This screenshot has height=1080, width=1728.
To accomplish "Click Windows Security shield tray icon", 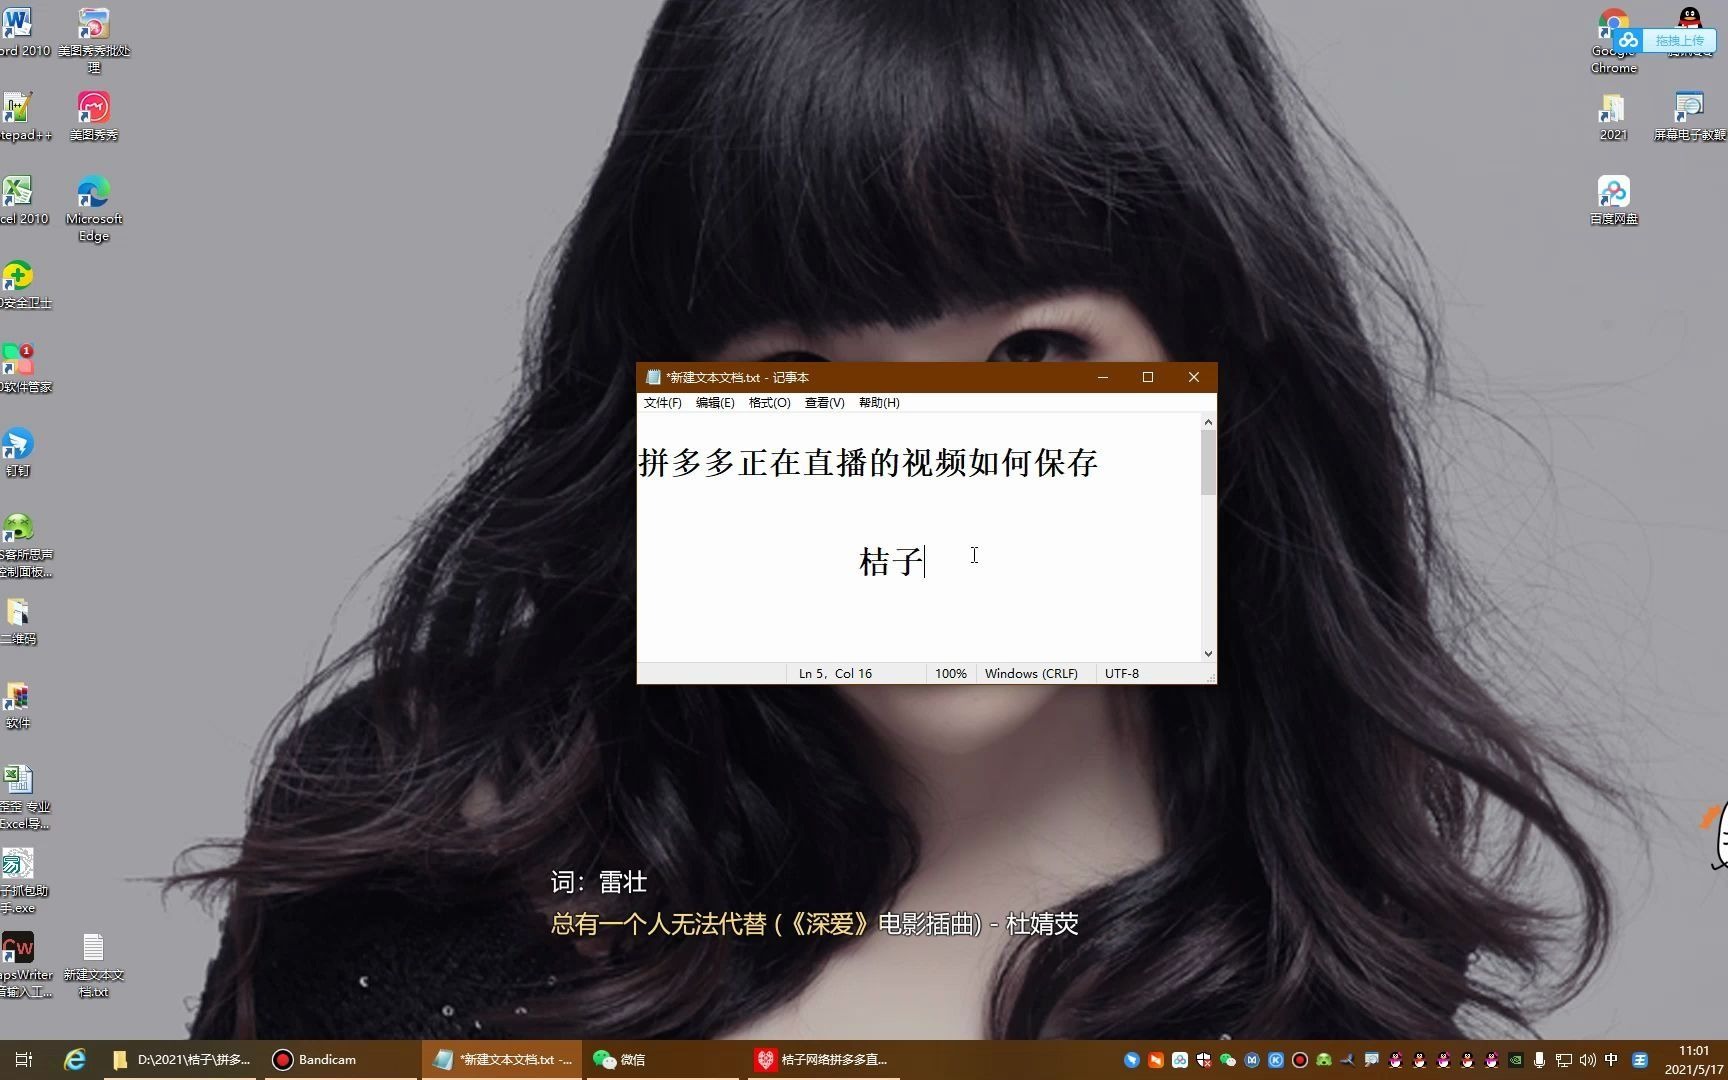I will click(1204, 1060).
